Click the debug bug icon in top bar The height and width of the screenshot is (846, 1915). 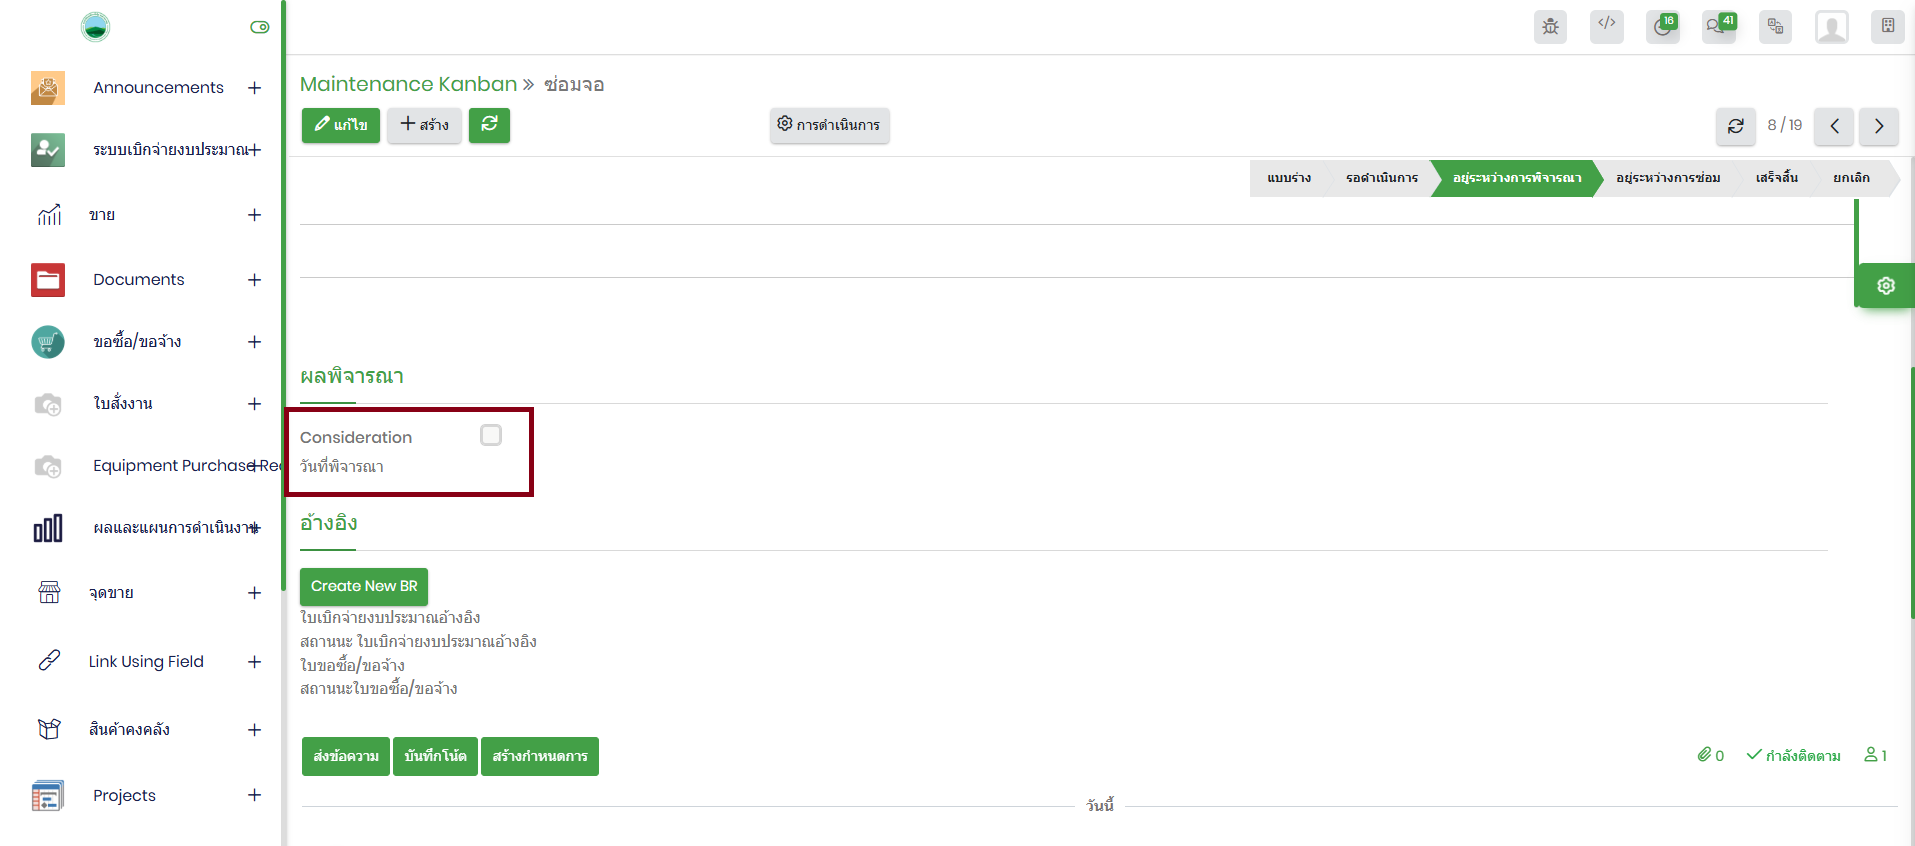[1550, 27]
